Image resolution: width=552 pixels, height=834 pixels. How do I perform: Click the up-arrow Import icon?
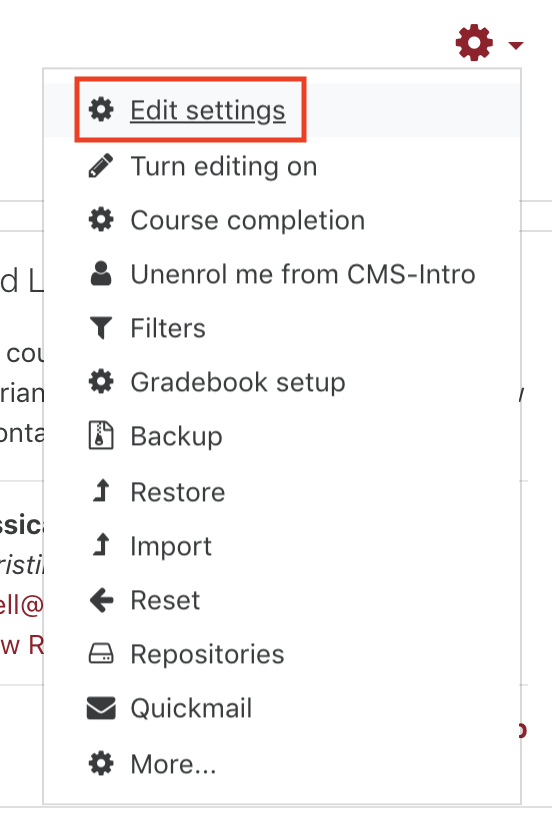click(101, 545)
